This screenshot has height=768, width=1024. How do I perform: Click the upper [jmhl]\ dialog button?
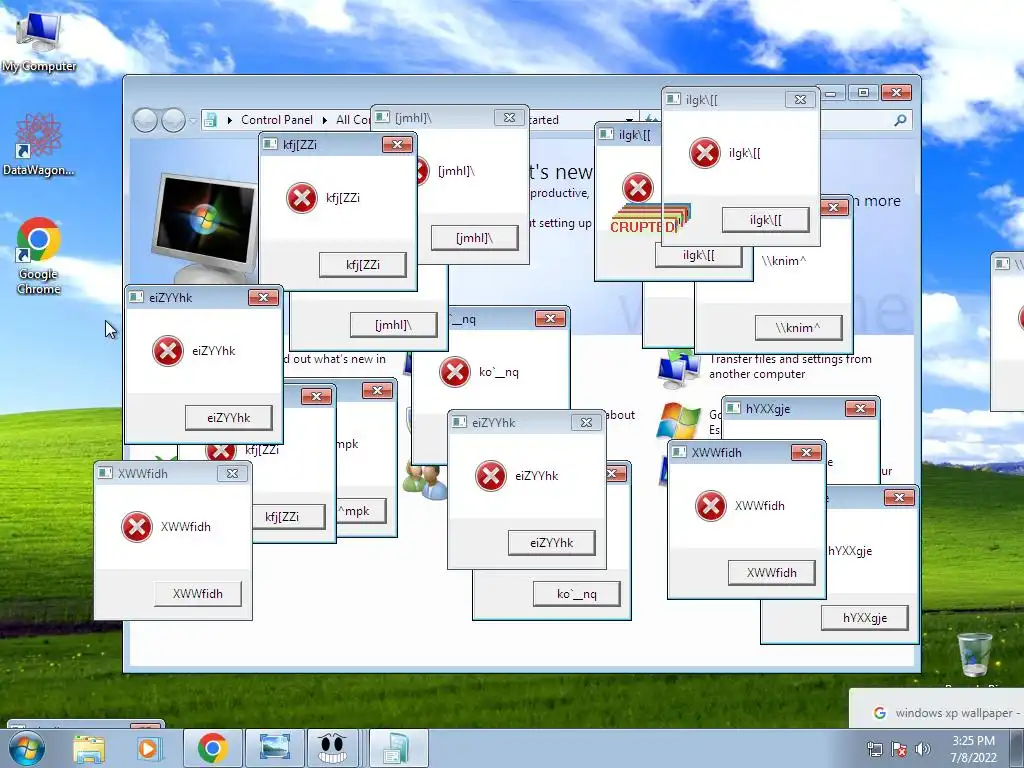coord(475,238)
